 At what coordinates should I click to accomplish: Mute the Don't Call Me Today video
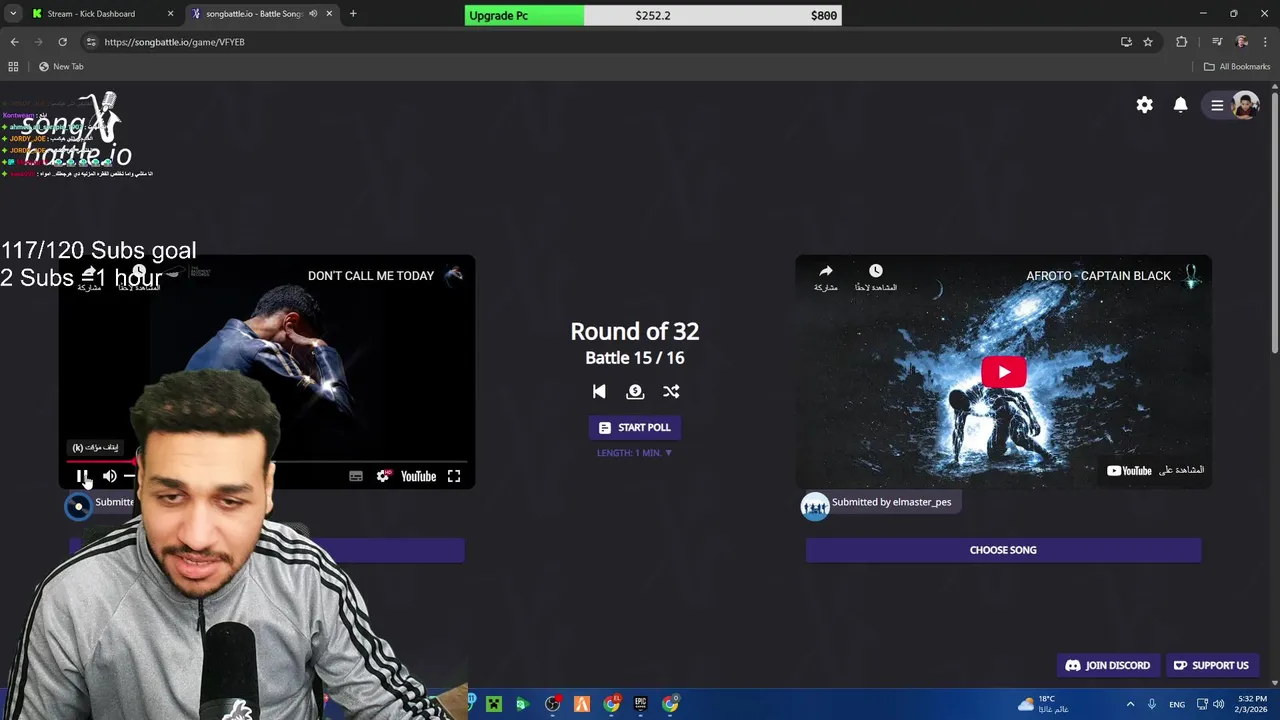tap(110, 476)
